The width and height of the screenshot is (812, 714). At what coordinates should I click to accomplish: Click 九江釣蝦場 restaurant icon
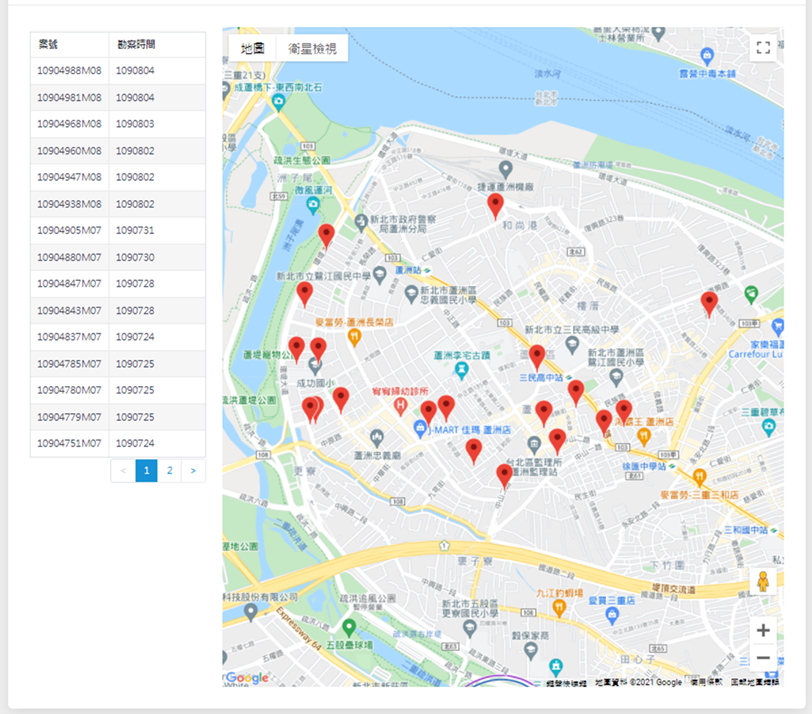pos(559,608)
